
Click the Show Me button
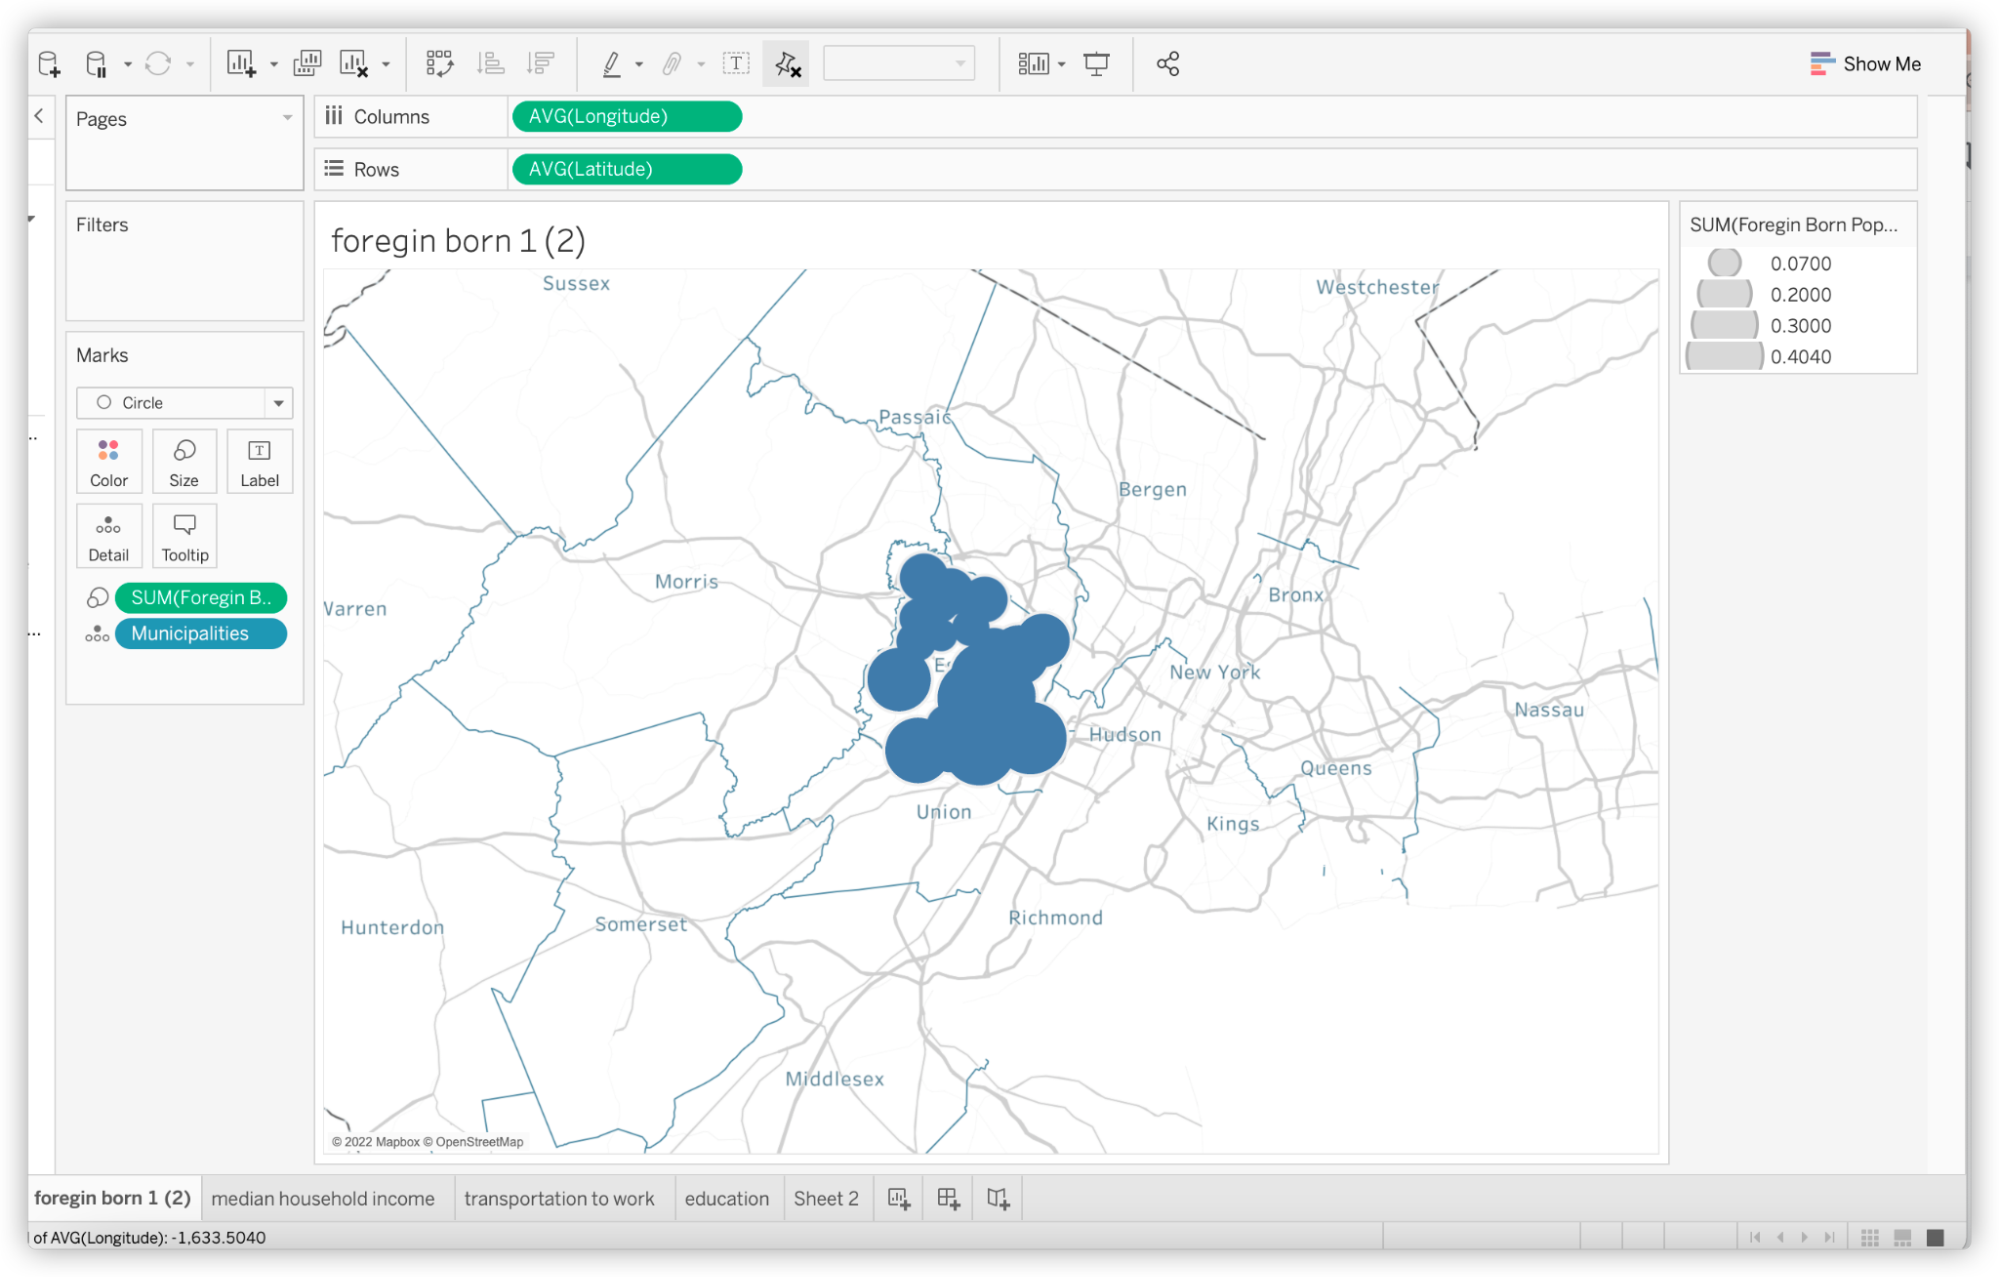1865,62
